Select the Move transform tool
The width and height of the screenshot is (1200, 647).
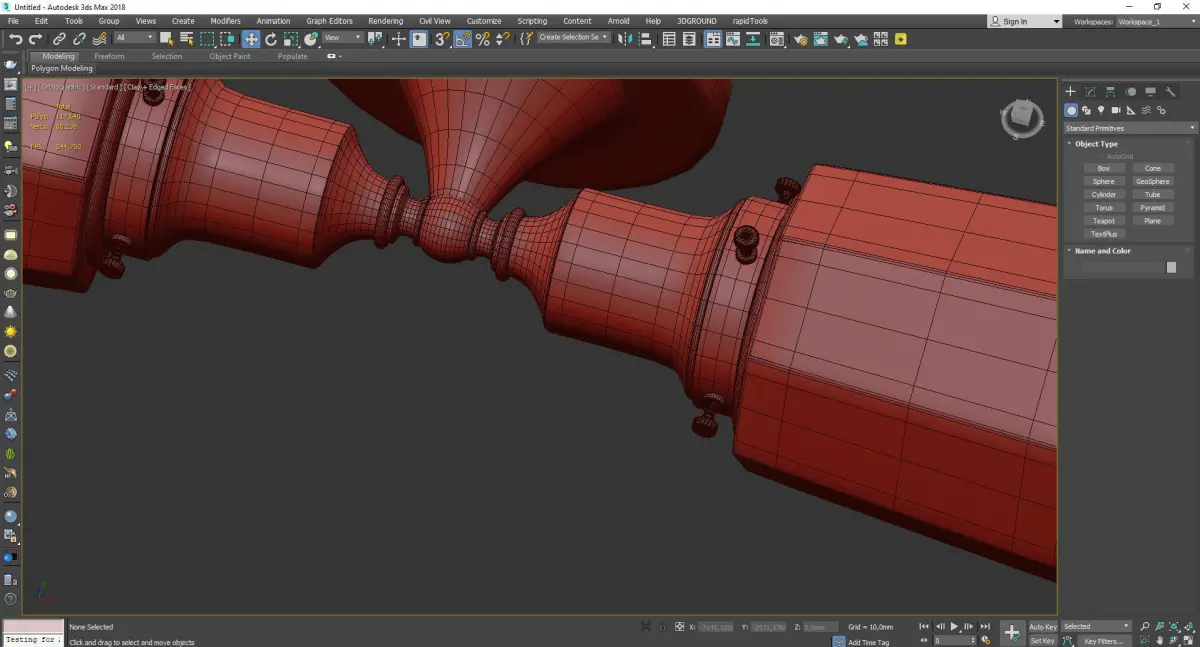click(x=250, y=39)
